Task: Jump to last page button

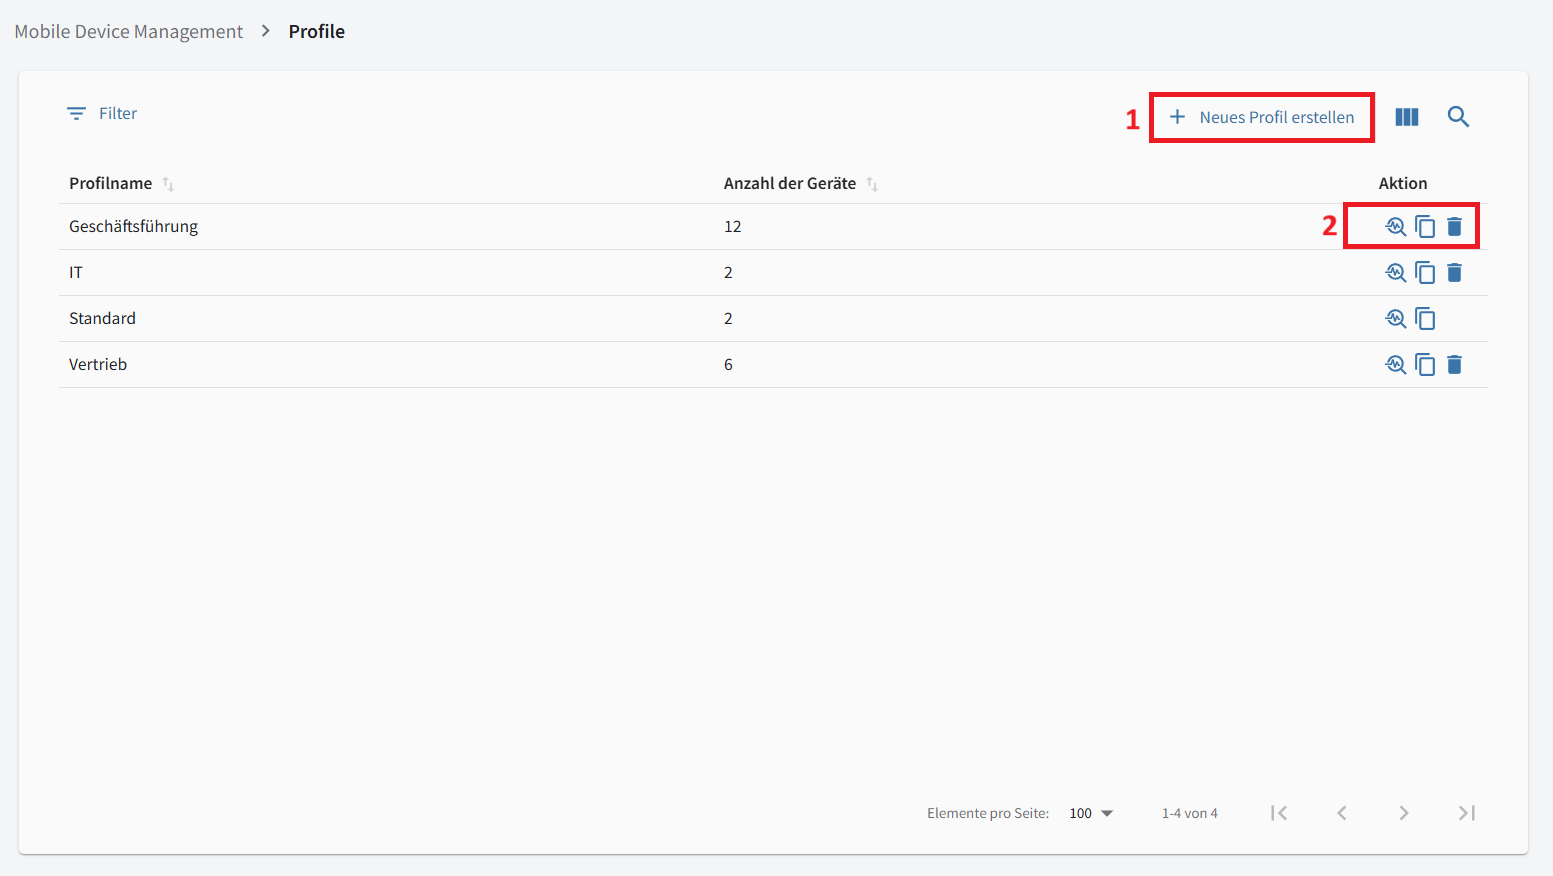Action: [1466, 813]
